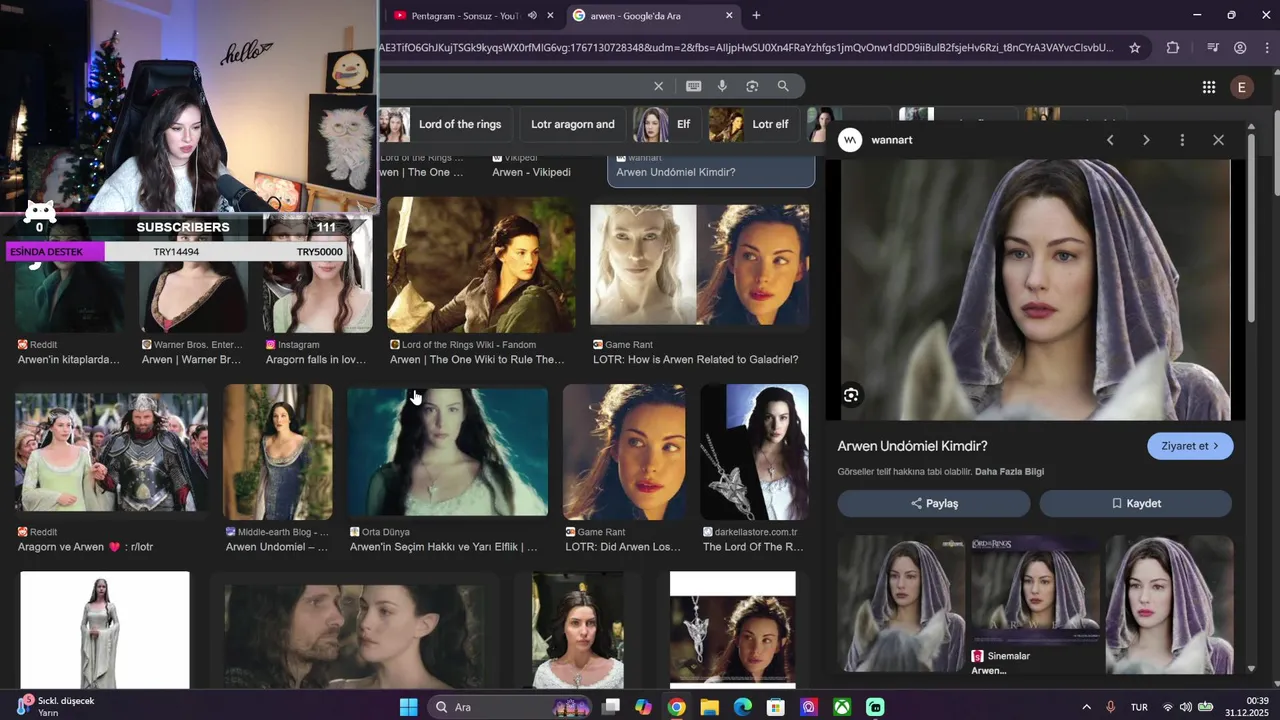Search inside image with Lens overlay icon

851,395
